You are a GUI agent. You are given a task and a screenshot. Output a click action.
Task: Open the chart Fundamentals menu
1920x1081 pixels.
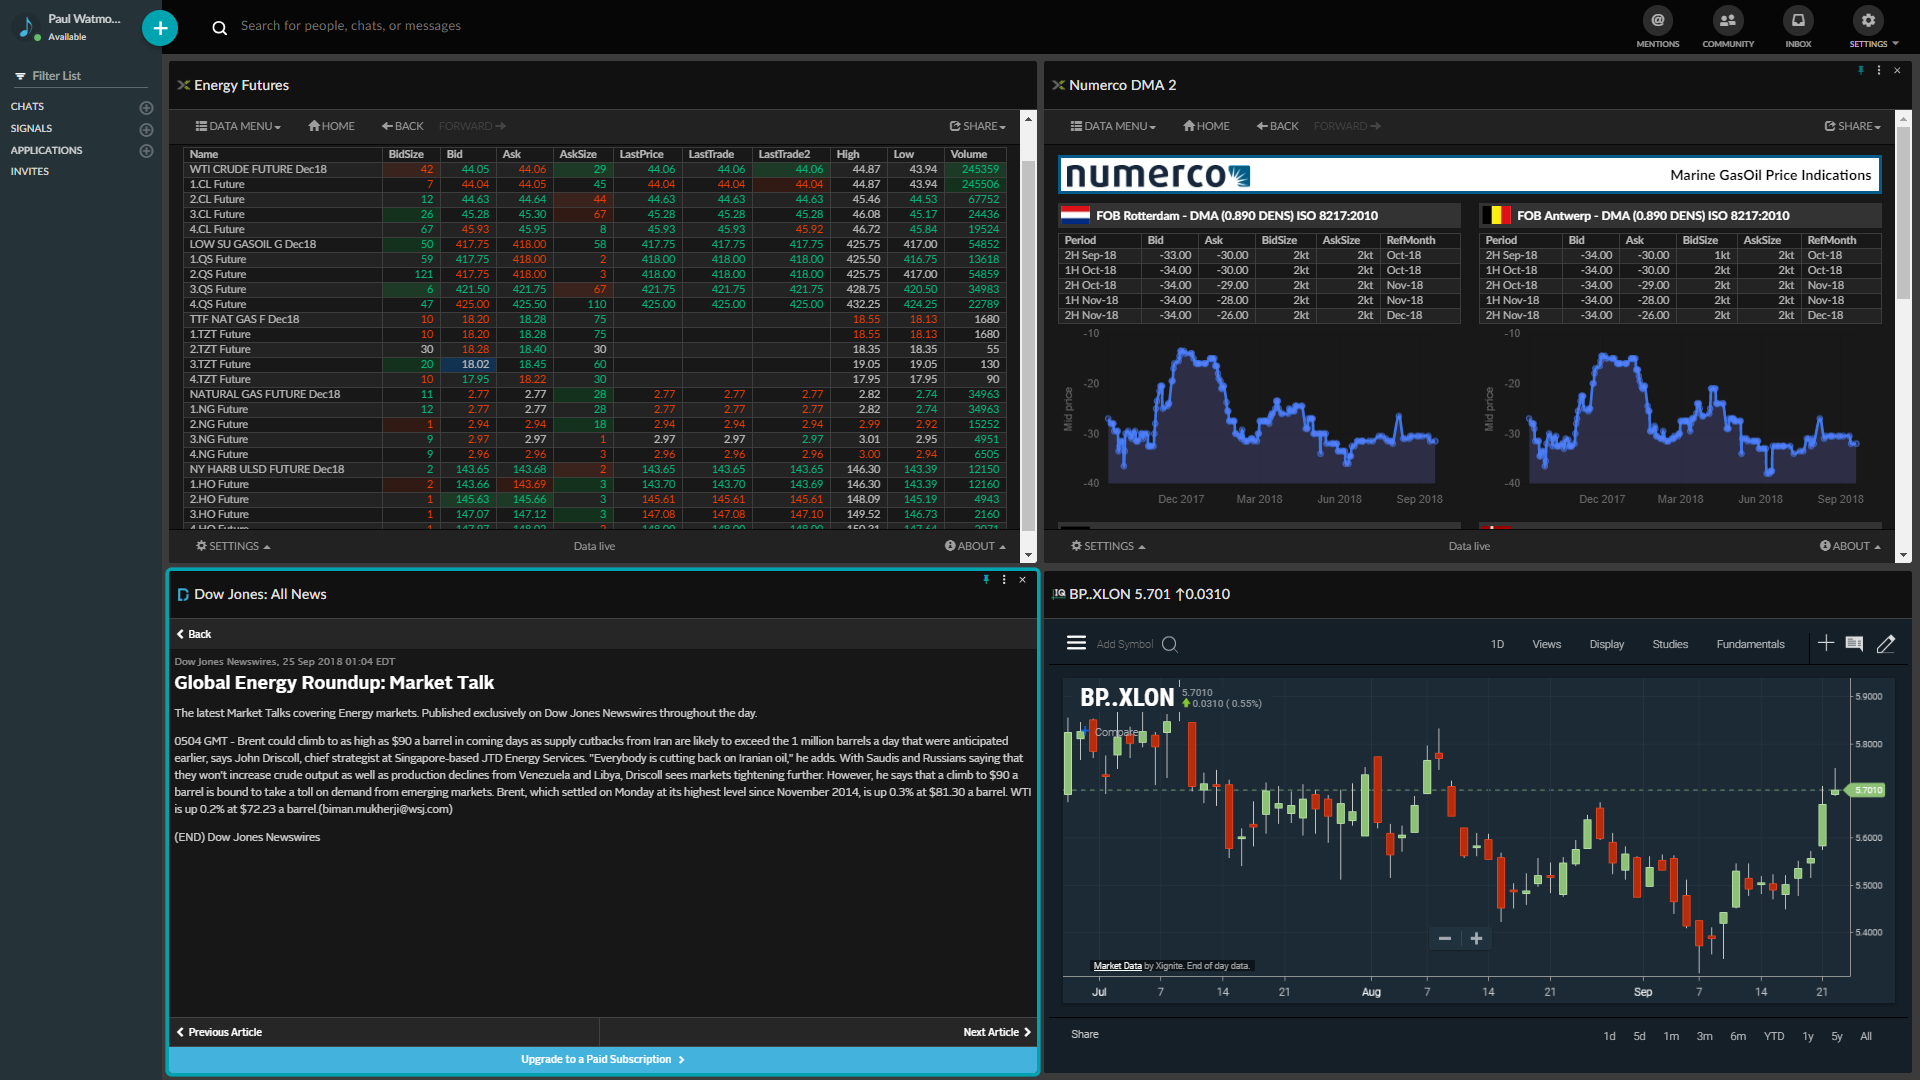1750,645
